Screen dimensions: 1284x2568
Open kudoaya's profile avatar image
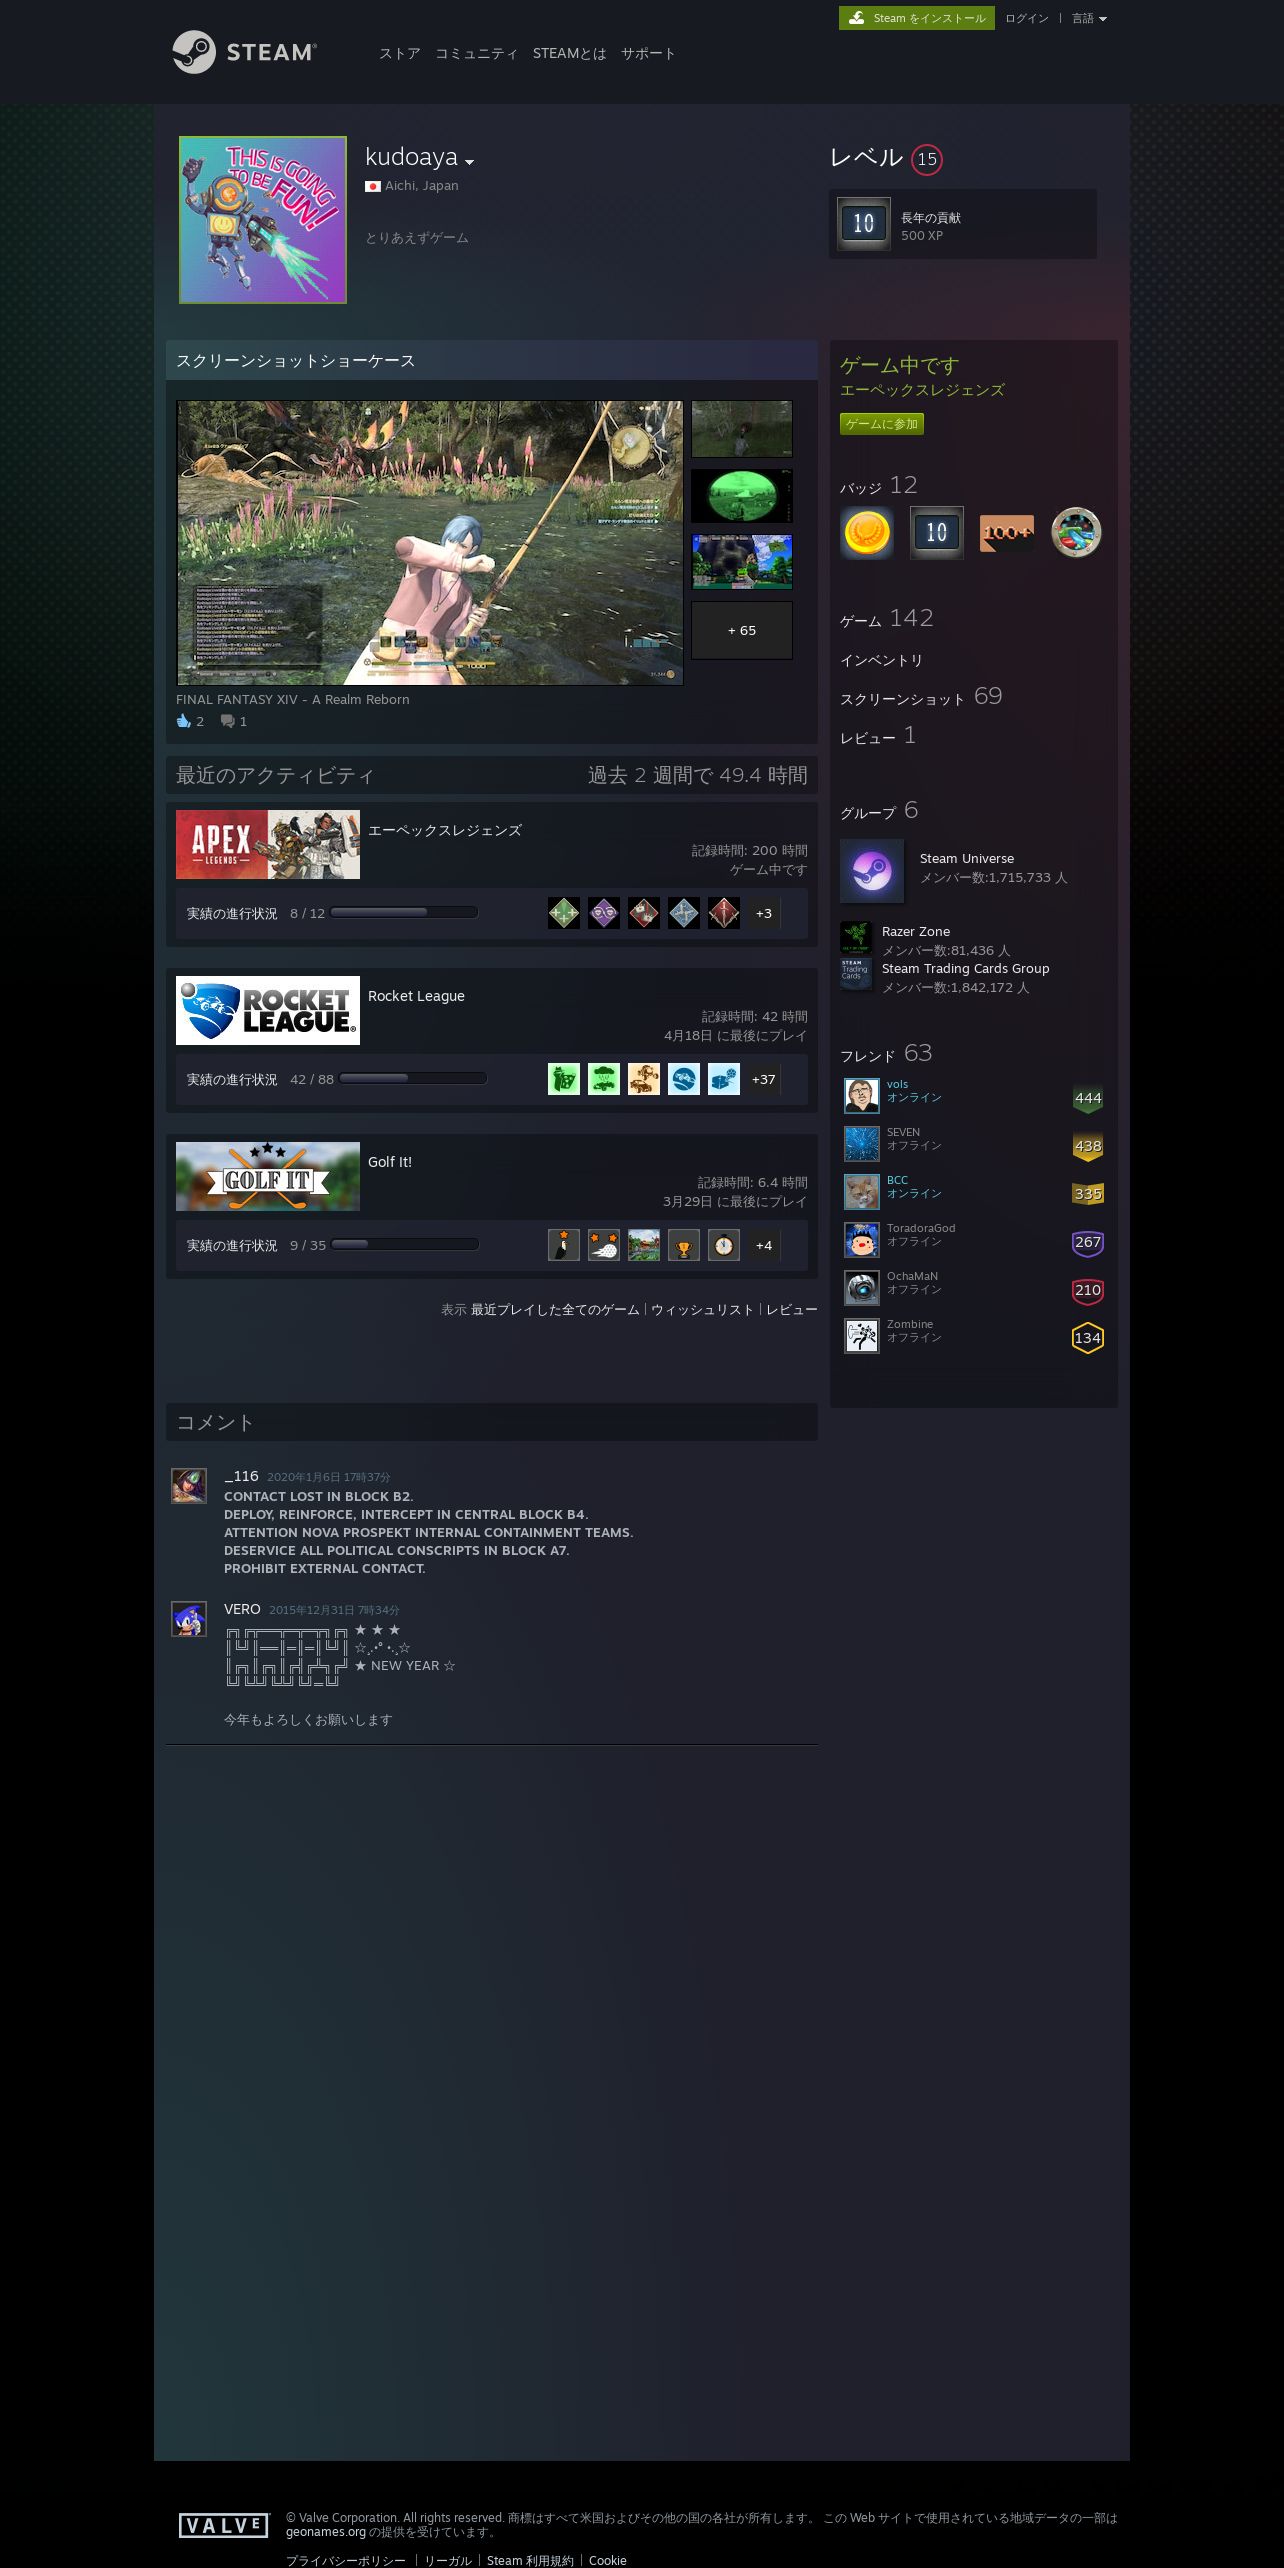[x=263, y=220]
